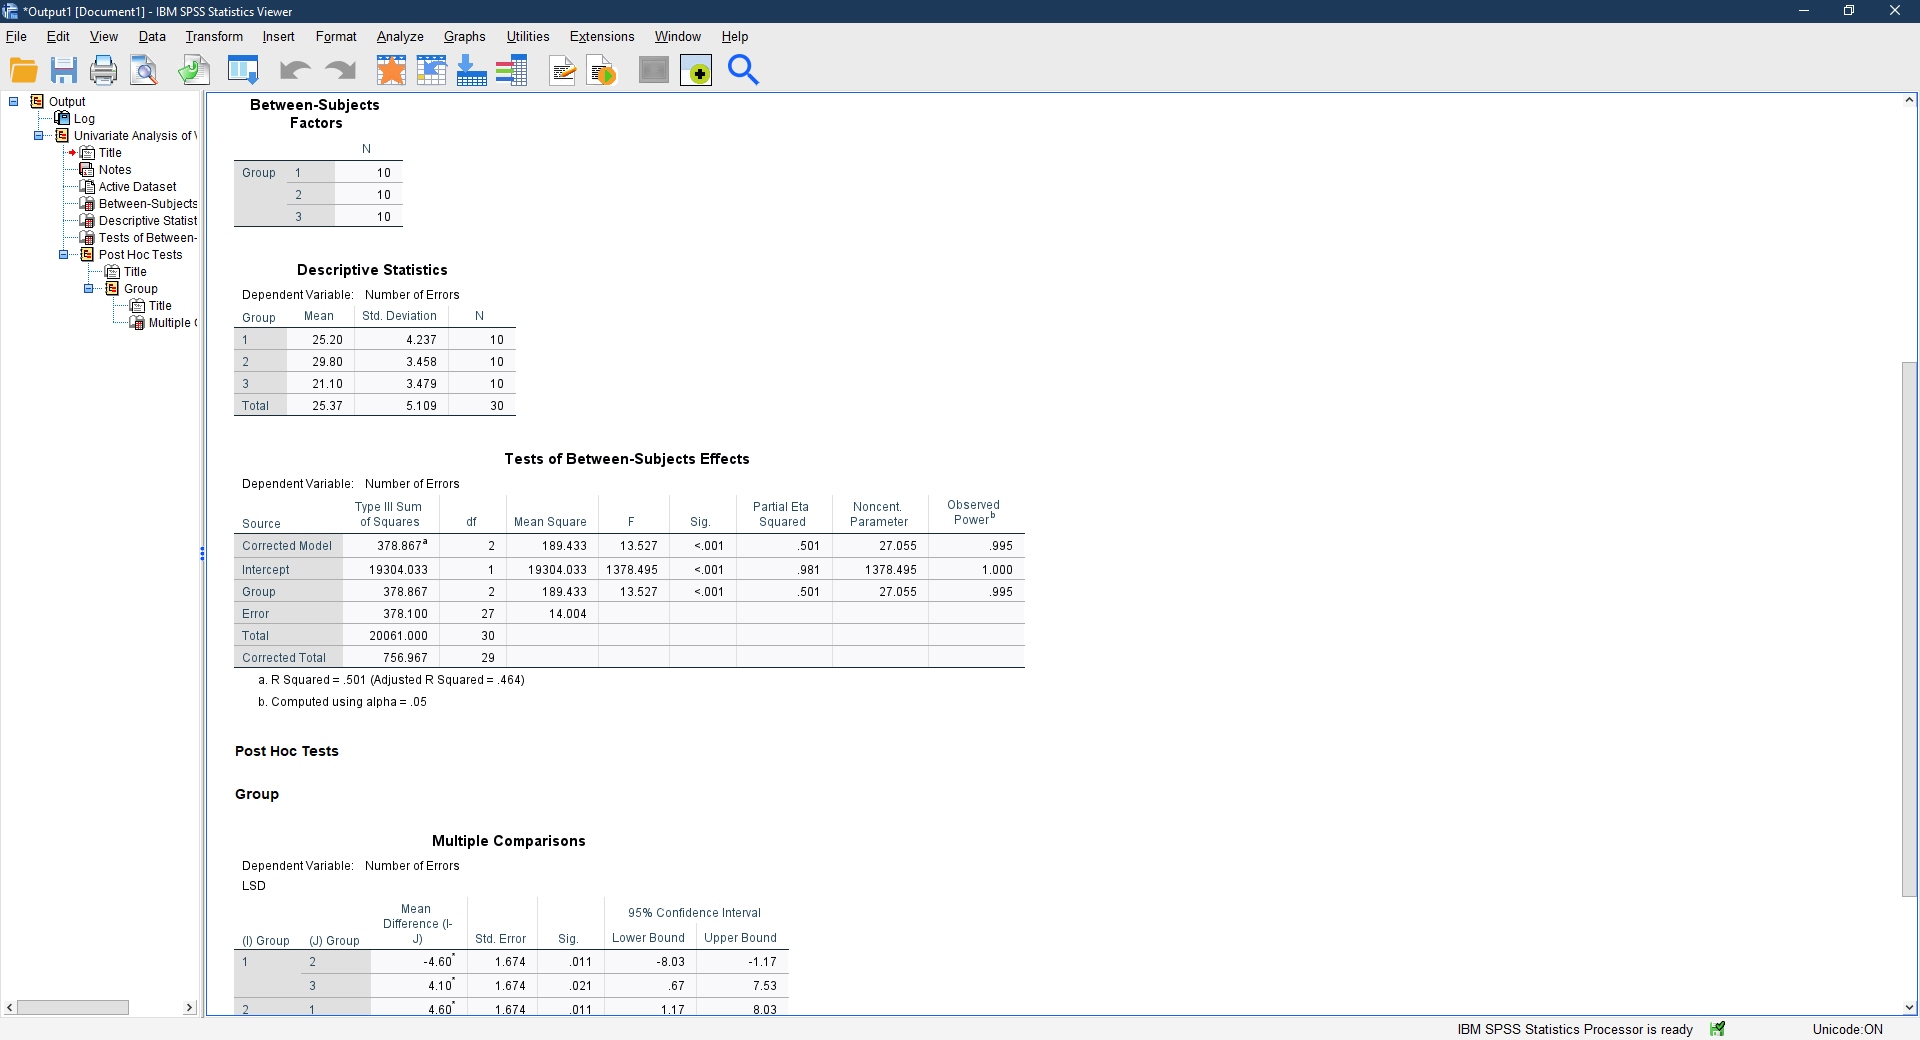Click the F value 1378.495 cell

pyautogui.click(x=632, y=570)
